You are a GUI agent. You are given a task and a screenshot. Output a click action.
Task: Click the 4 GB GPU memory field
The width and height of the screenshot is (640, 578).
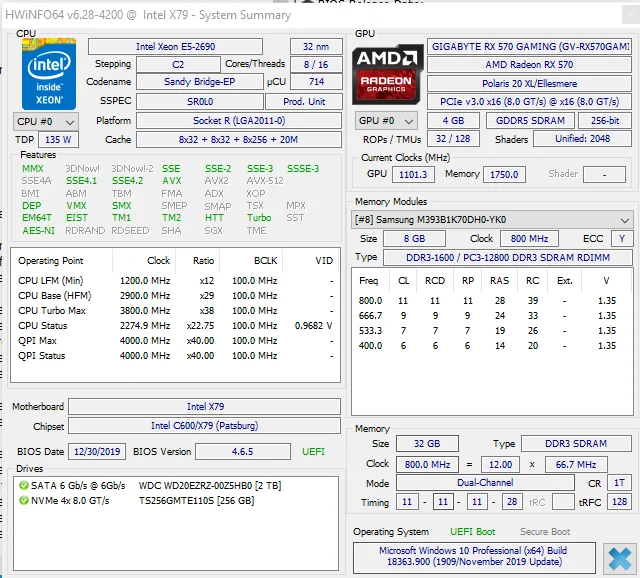(453, 120)
